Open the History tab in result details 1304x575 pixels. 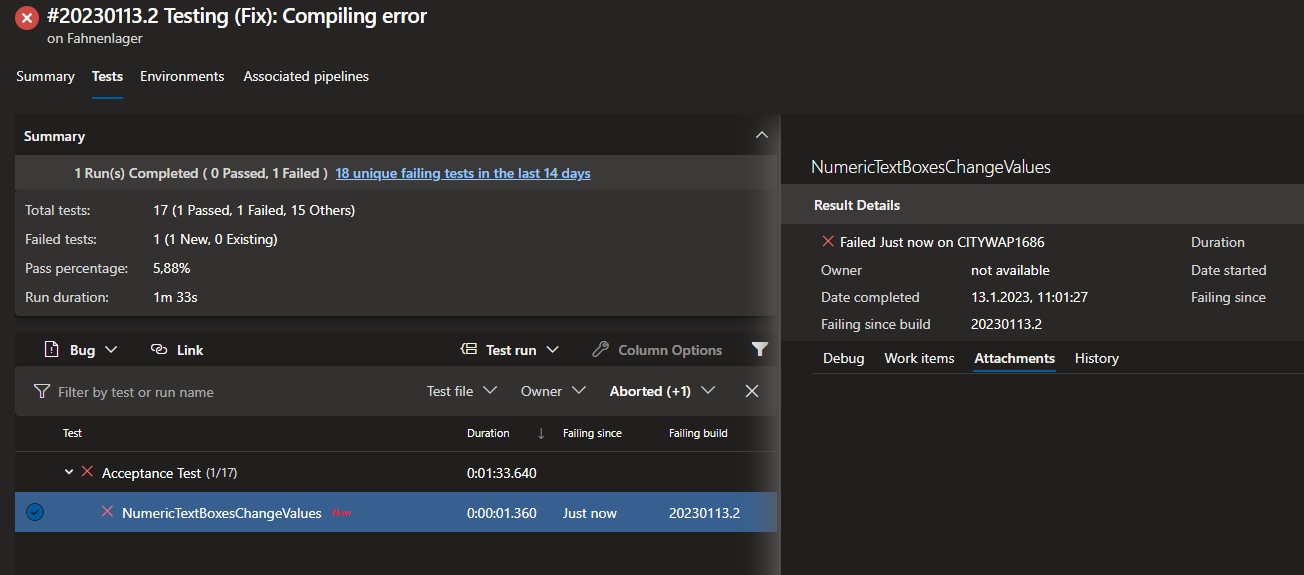click(x=1096, y=358)
